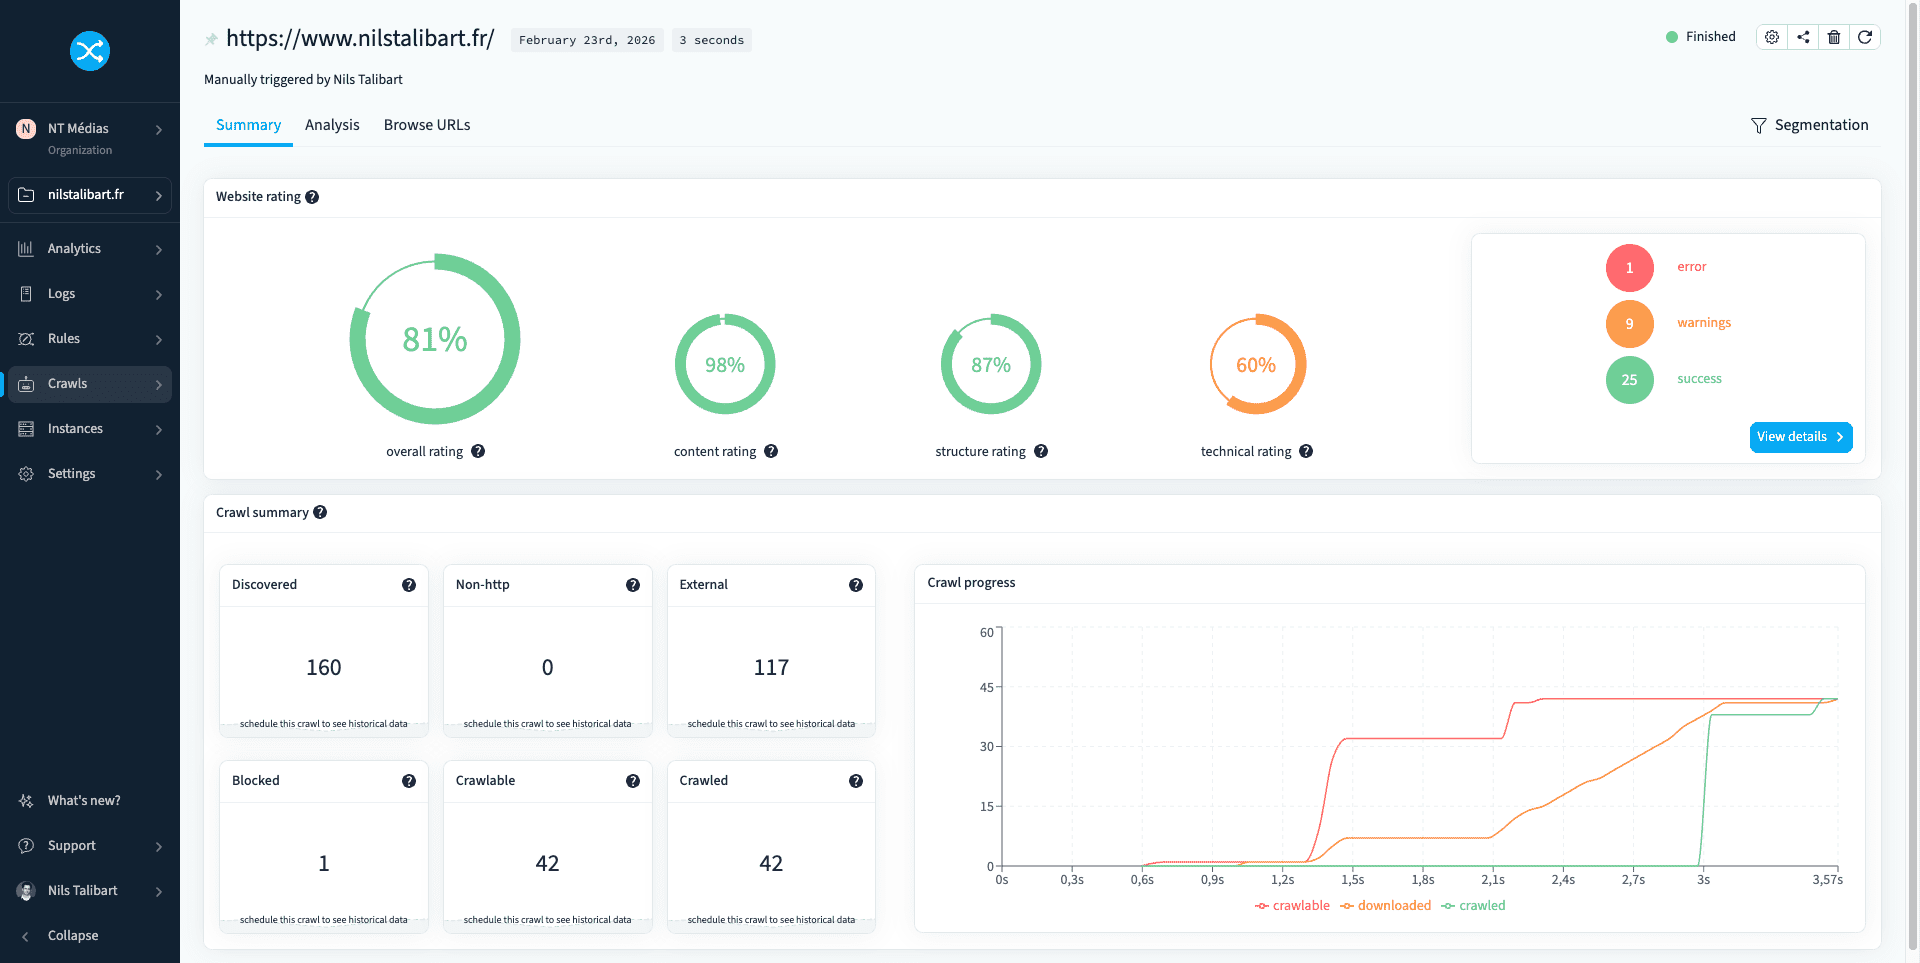Expand Crawls menu chevron
1920x963 pixels.
click(x=159, y=385)
